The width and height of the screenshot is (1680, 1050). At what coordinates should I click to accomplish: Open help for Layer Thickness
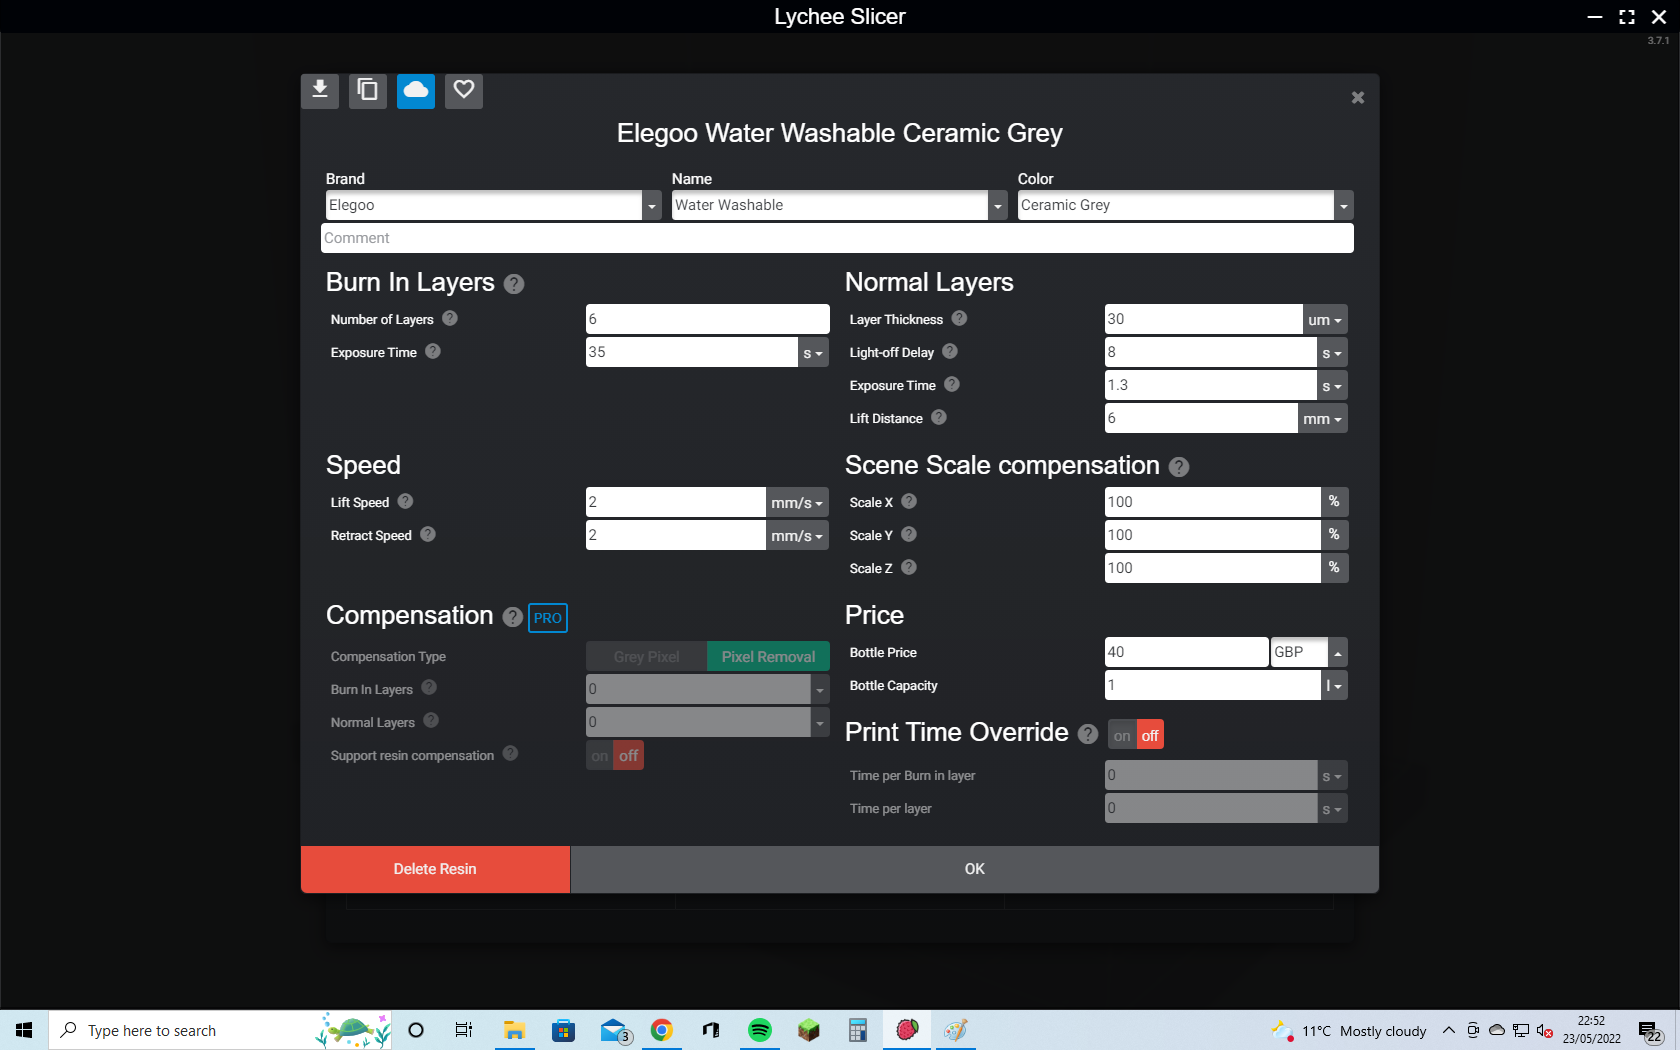(959, 318)
